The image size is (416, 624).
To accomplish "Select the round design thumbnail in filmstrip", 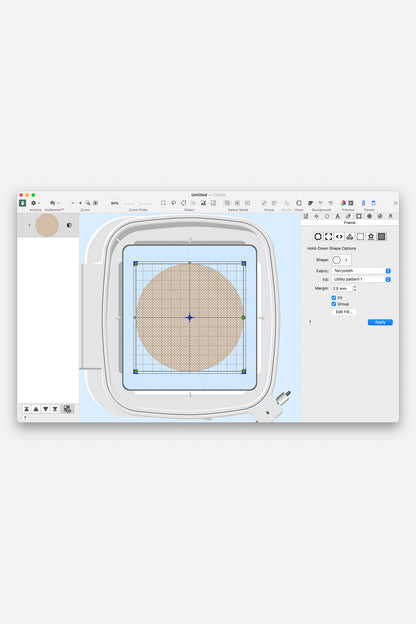I will pyautogui.click(x=47, y=225).
